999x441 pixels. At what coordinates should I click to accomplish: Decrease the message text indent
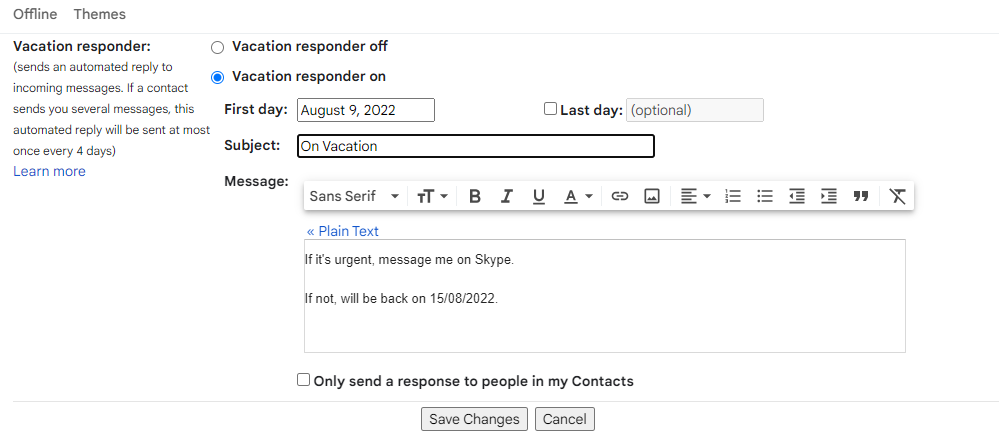pyautogui.click(x=797, y=197)
